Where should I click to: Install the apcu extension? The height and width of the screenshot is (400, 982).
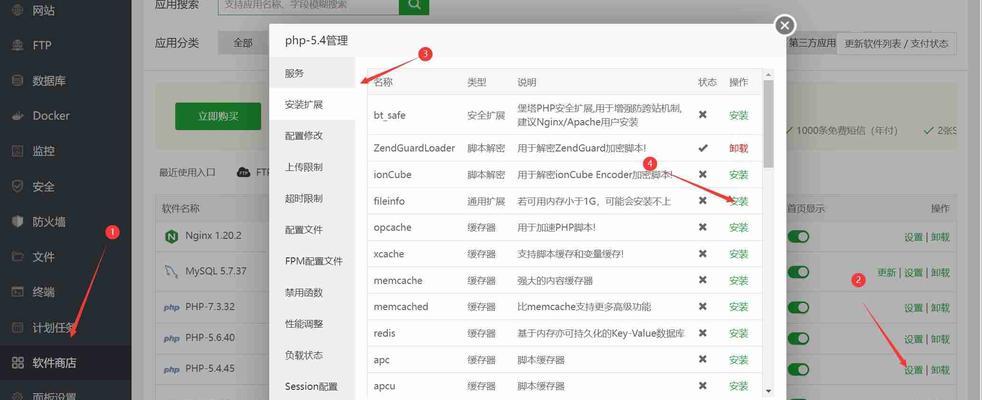(738, 386)
